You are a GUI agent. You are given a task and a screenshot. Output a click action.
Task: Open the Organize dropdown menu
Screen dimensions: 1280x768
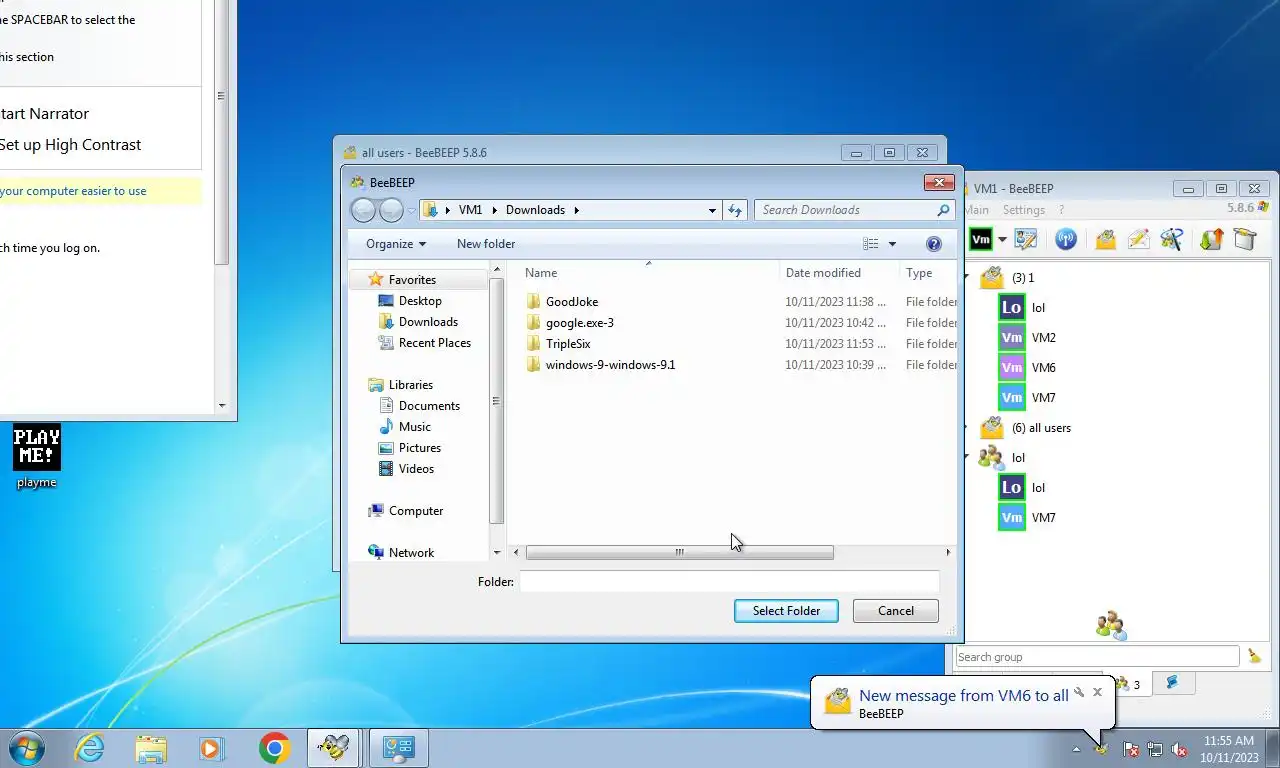pyautogui.click(x=396, y=244)
